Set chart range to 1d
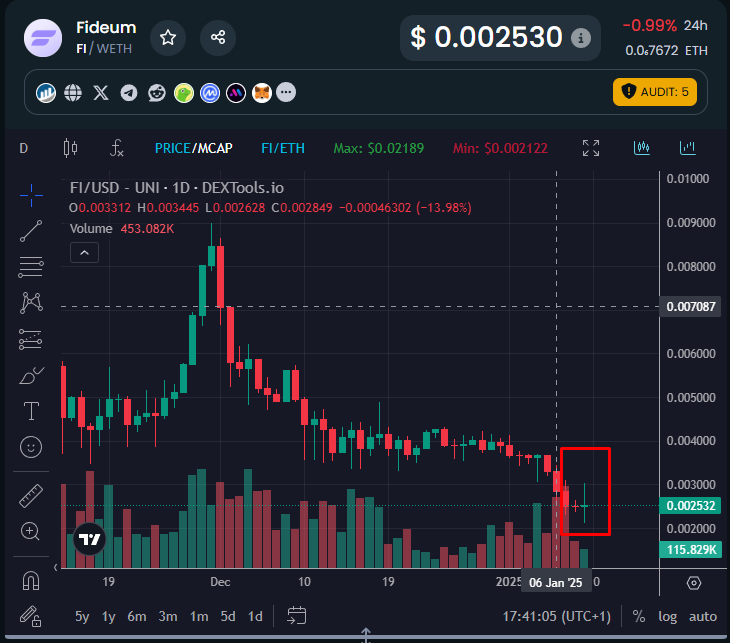Screen dimensions: 730x643 click(x=255, y=616)
